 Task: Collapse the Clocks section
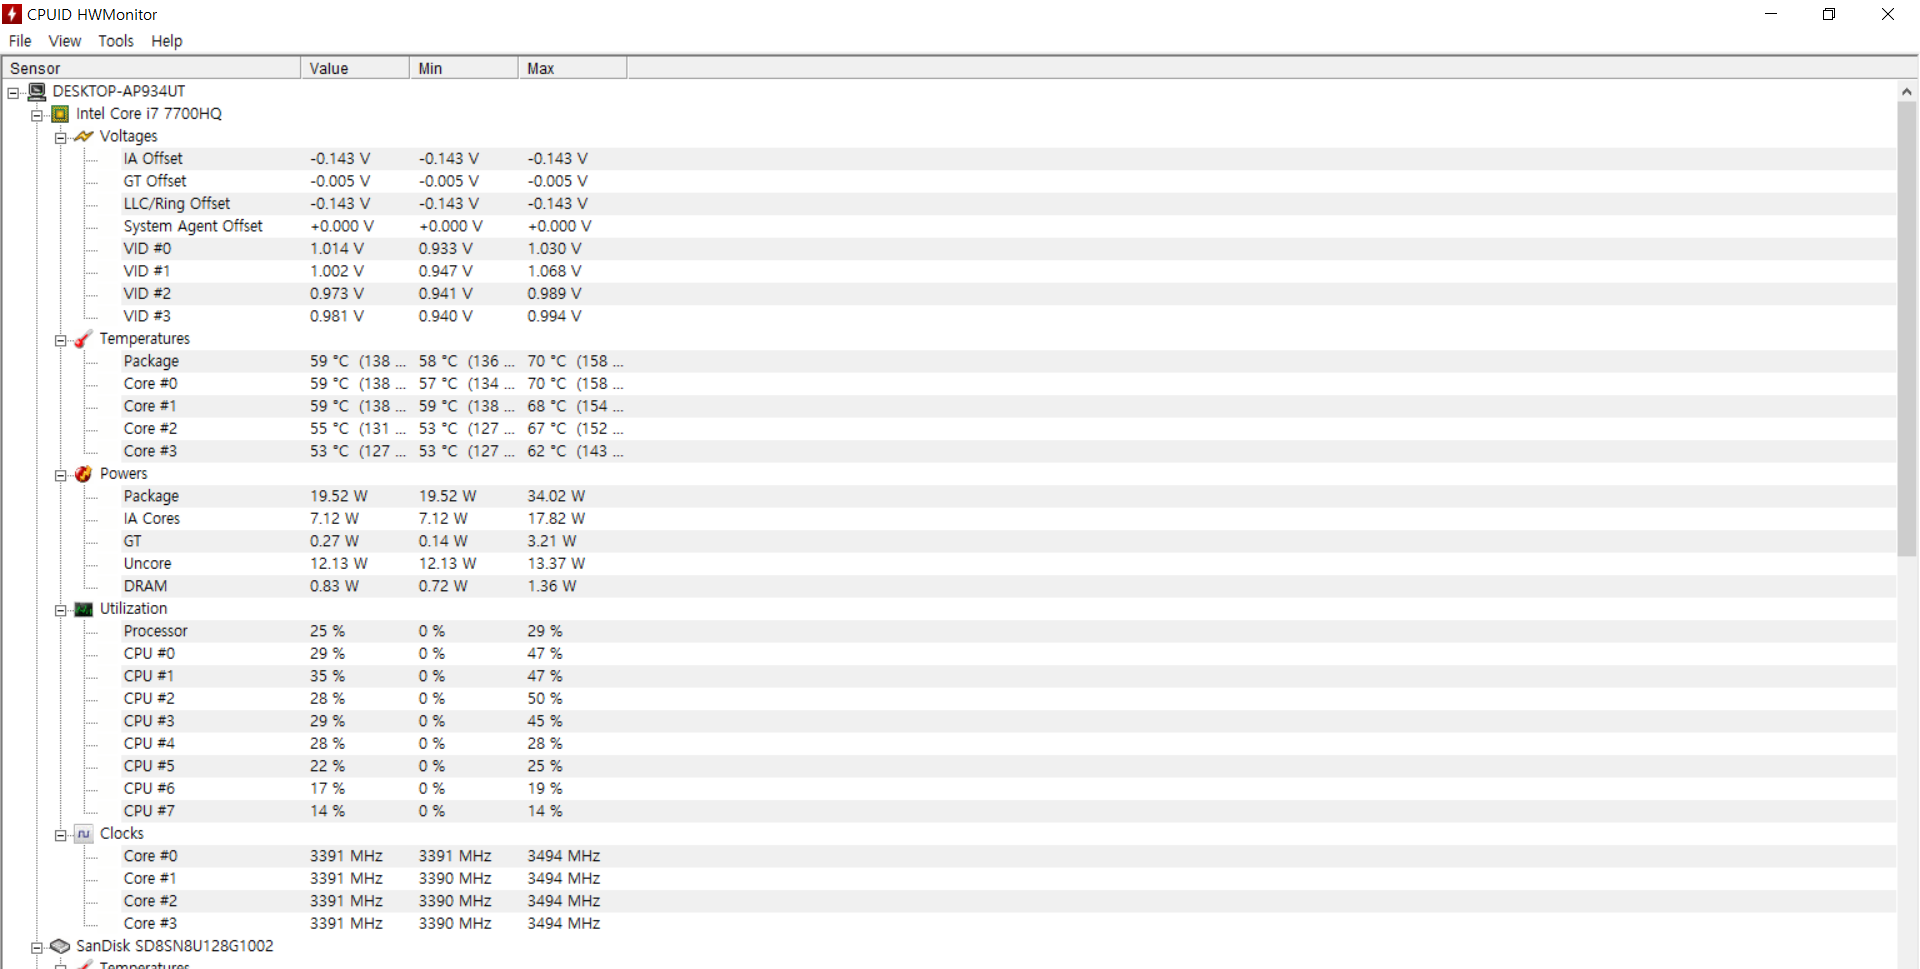point(61,835)
